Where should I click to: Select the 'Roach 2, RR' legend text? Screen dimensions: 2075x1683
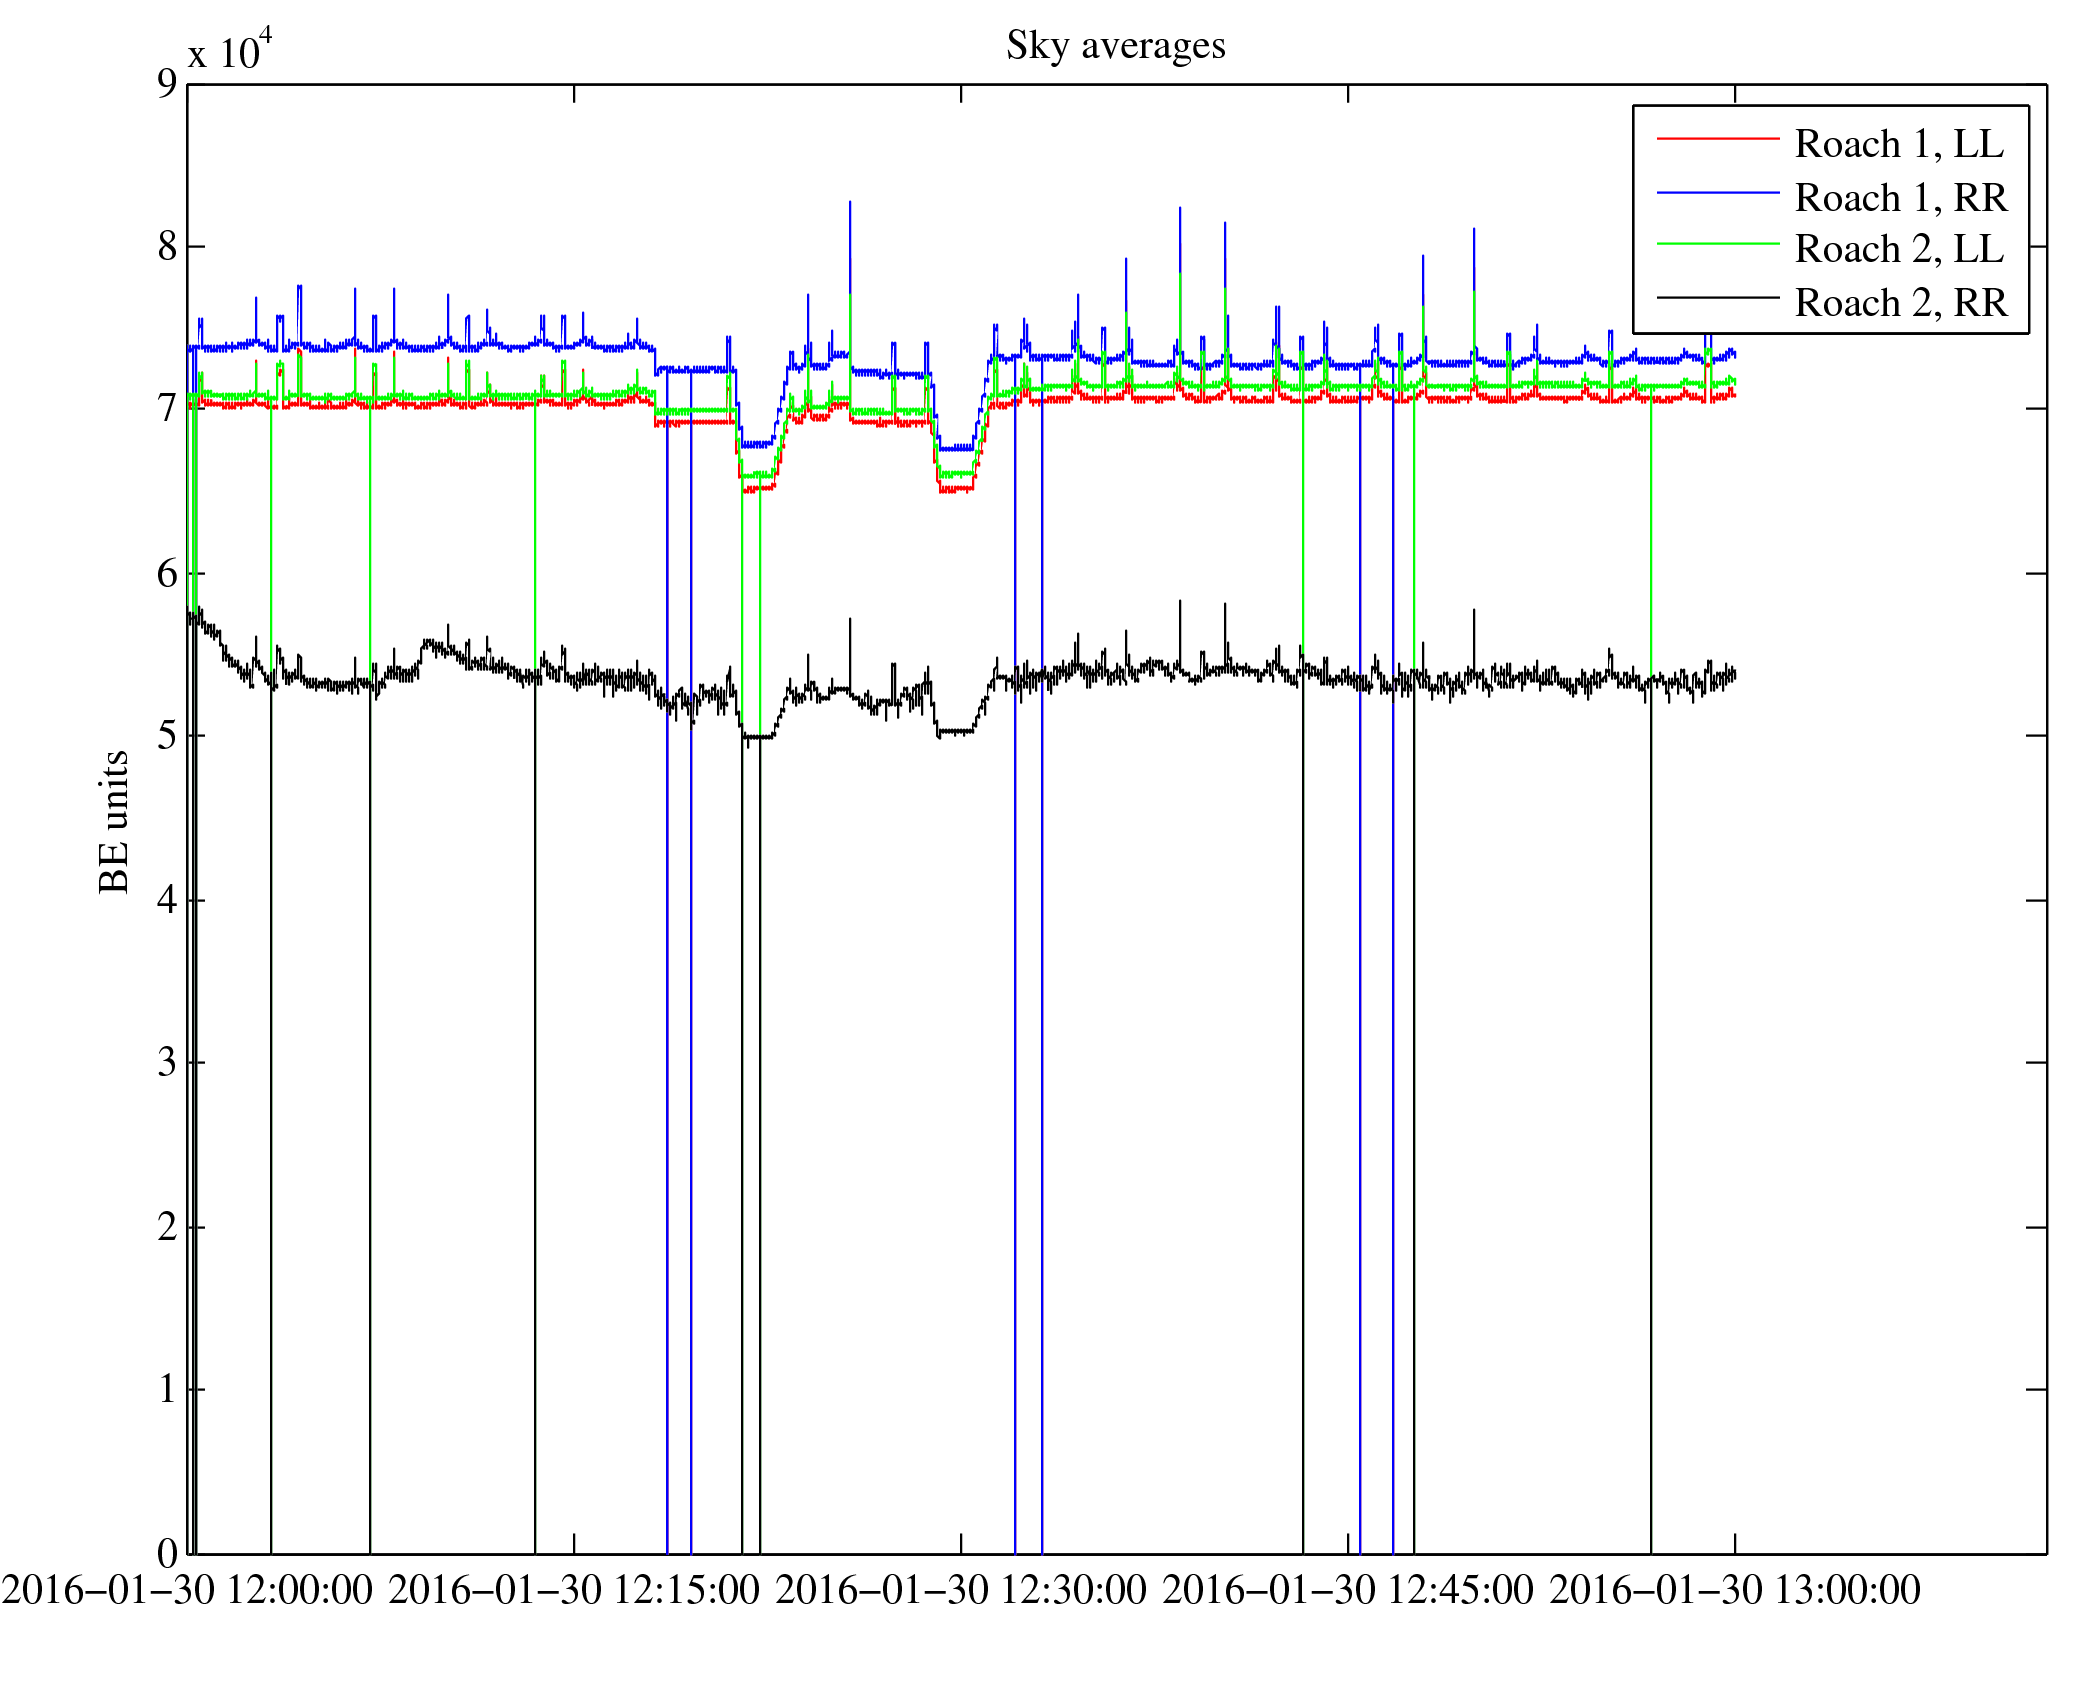(1900, 303)
